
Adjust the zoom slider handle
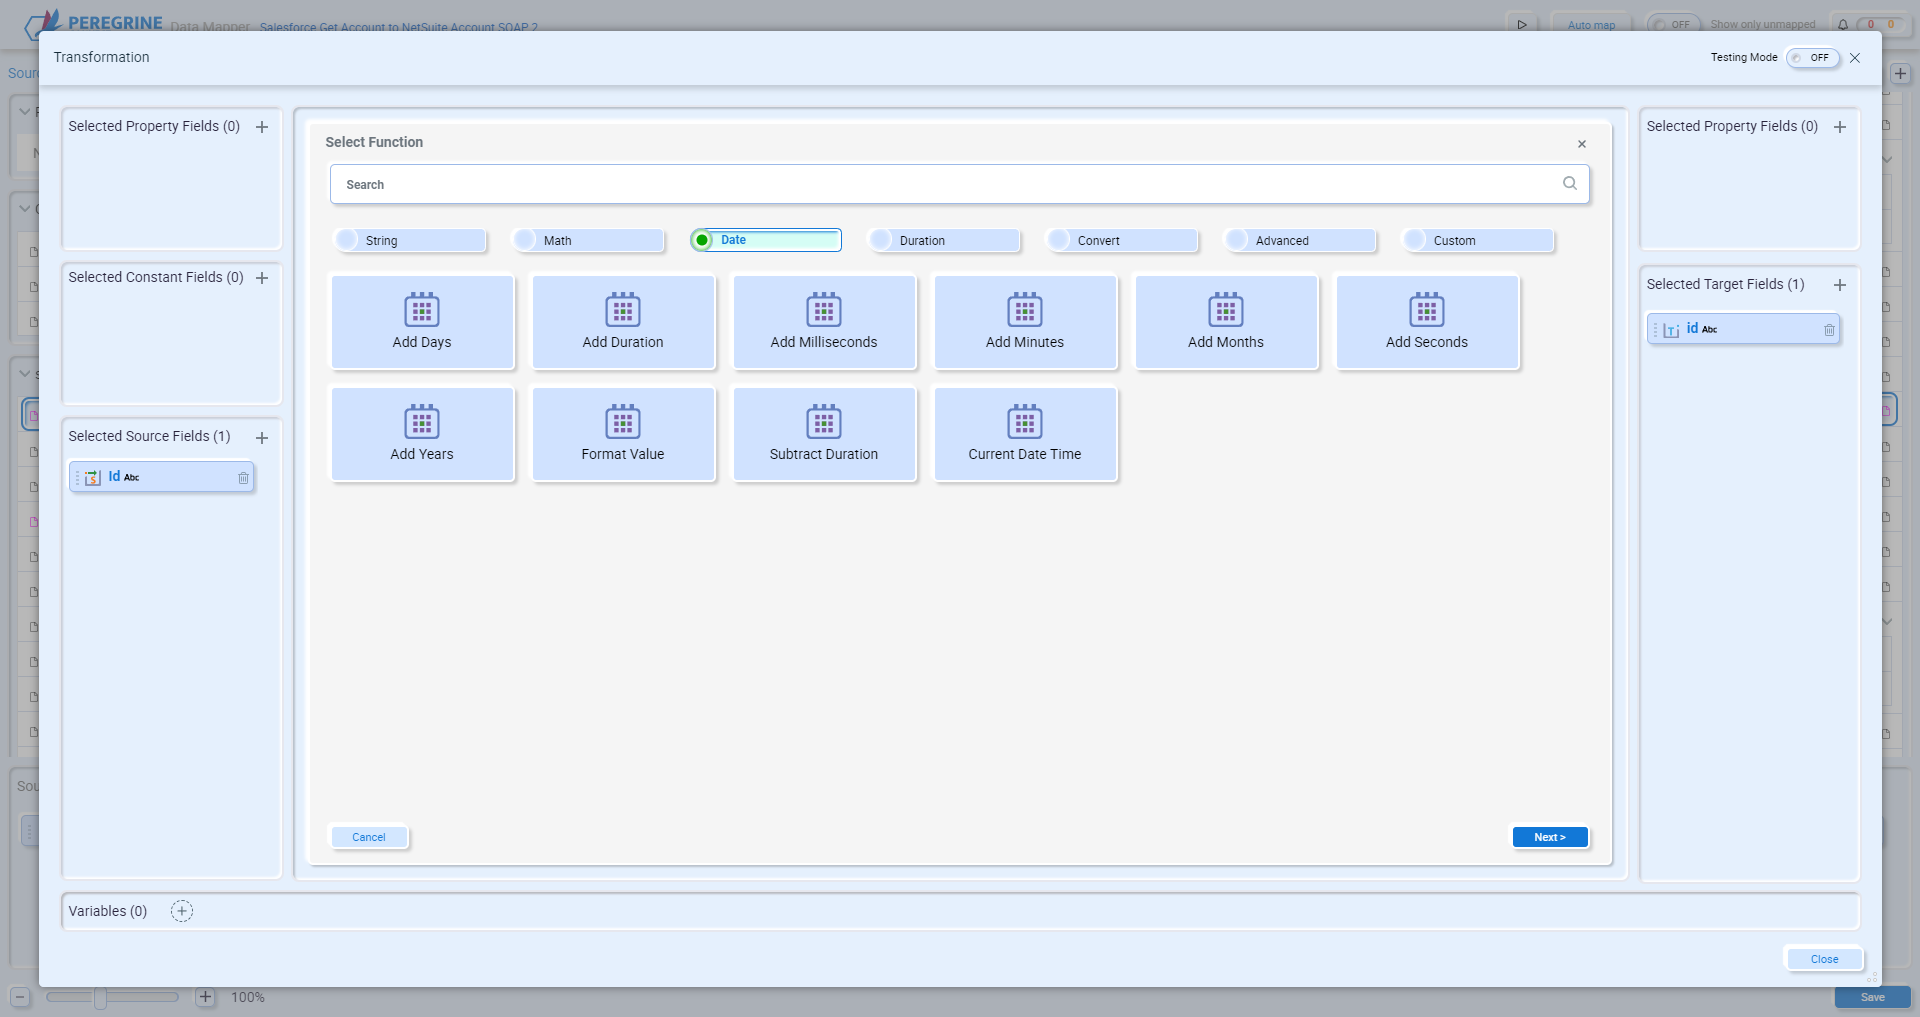click(100, 997)
